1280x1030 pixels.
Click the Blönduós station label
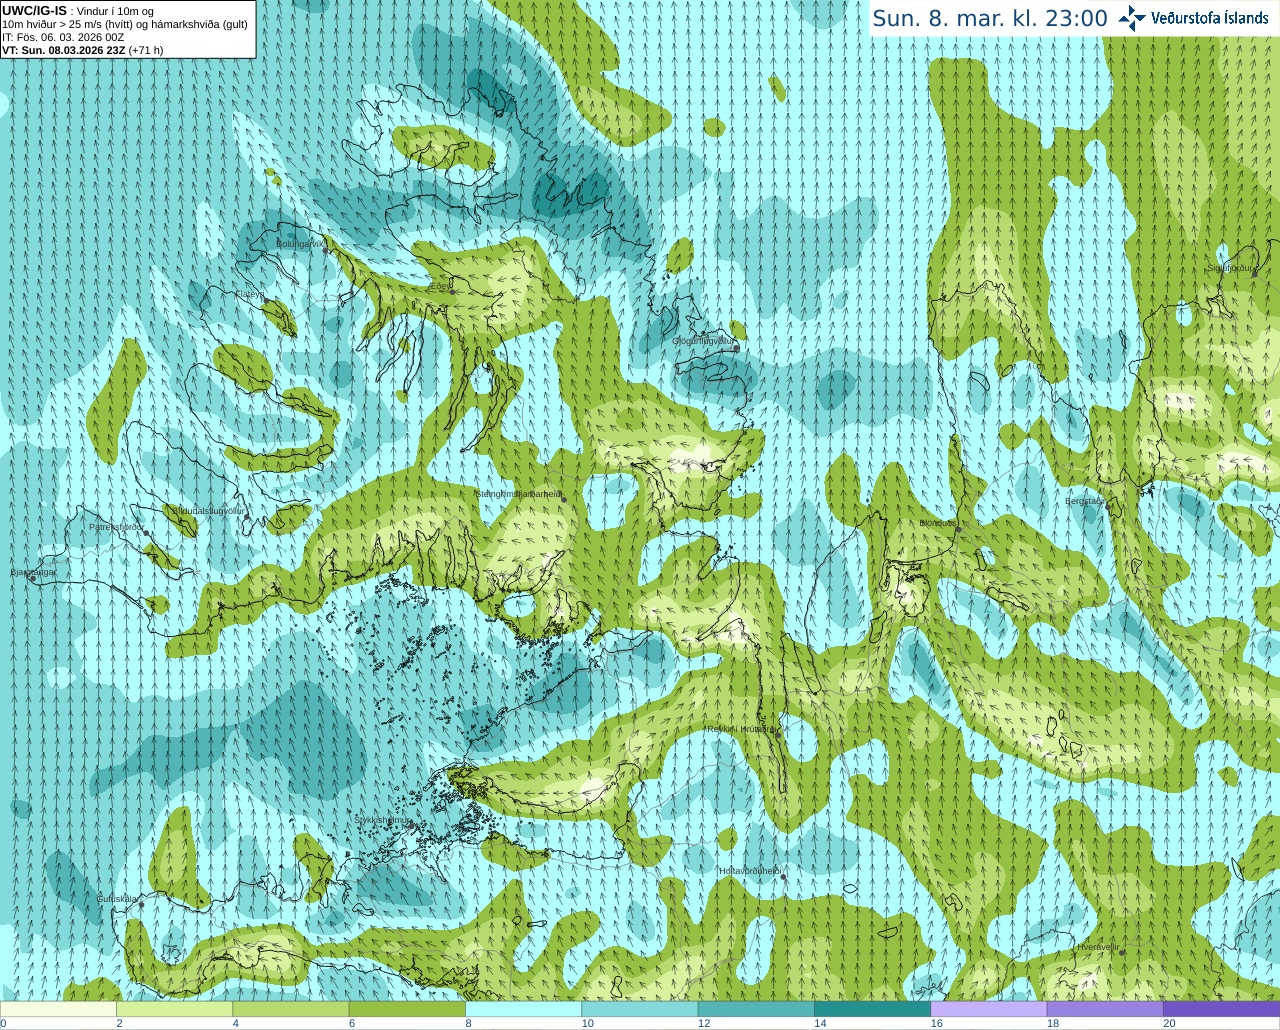(x=938, y=523)
